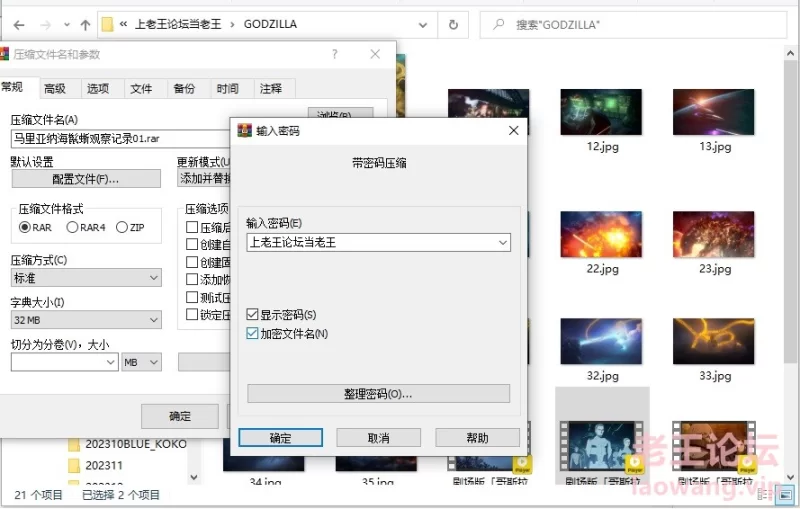Go up one folder level arrow
Viewport: 800px width, 509px height.
coord(85,24)
